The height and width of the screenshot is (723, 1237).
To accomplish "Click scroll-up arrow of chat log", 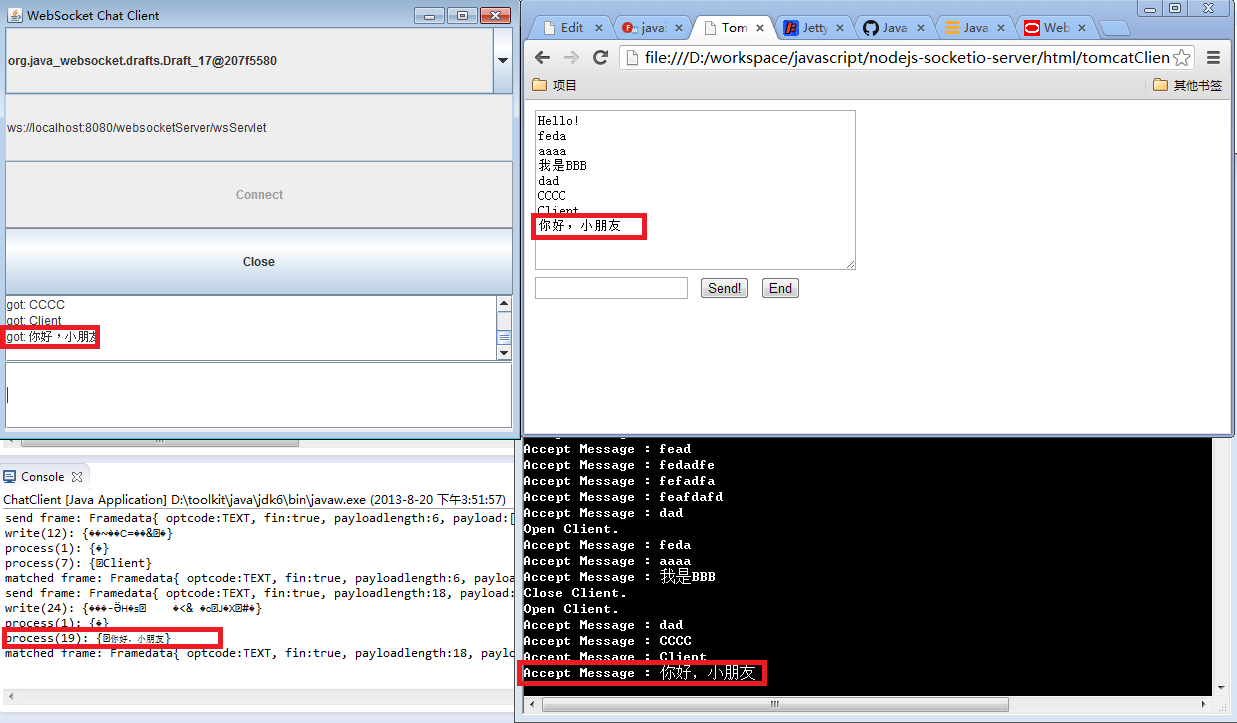I will (x=504, y=303).
